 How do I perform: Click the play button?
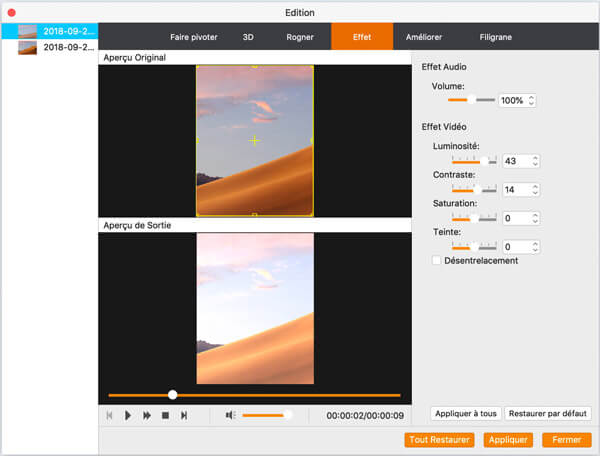pos(128,415)
